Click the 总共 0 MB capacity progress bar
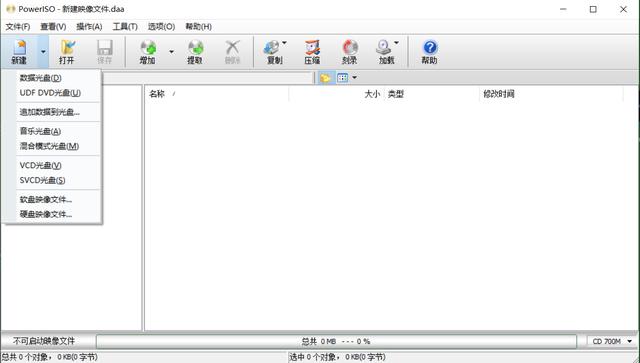The image size is (640, 363). click(x=336, y=341)
